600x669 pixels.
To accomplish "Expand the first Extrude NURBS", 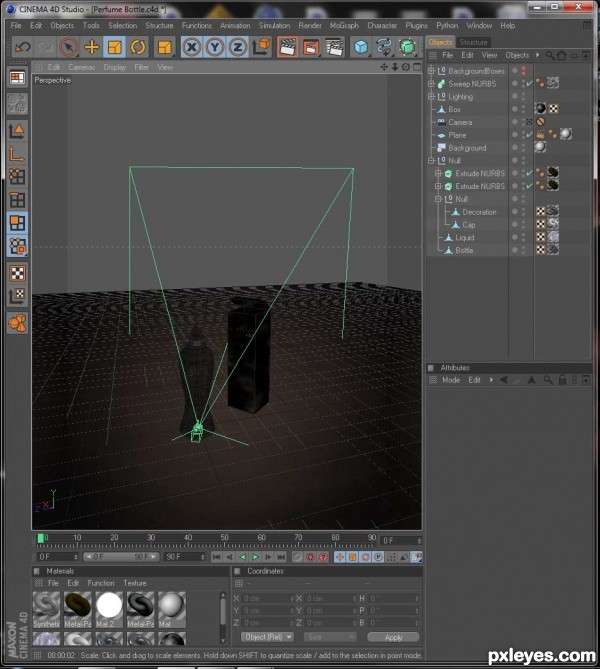I will (x=438, y=173).
